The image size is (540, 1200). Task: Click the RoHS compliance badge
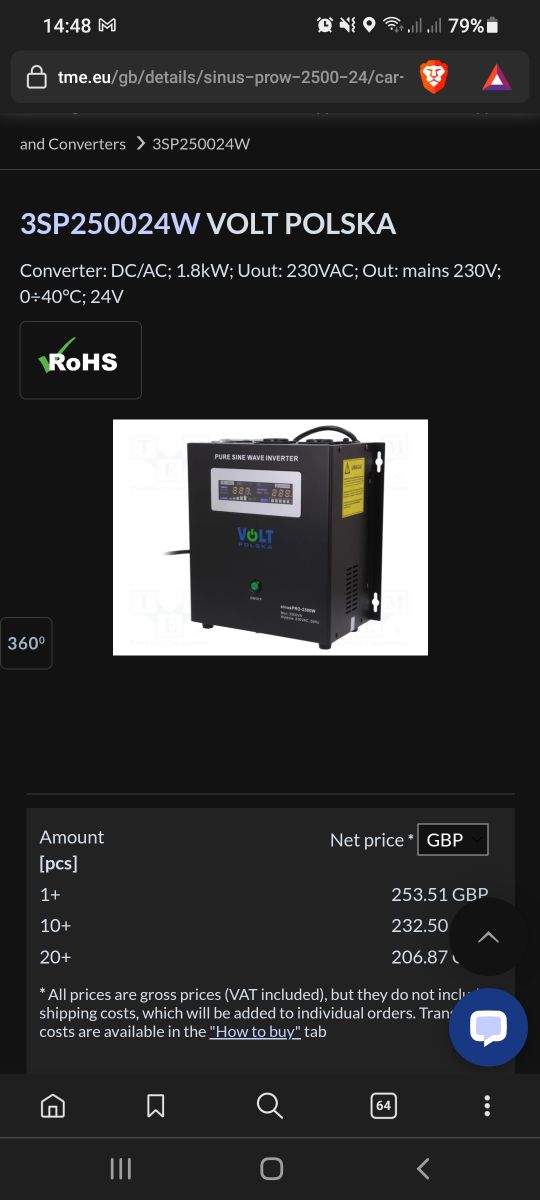81,360
